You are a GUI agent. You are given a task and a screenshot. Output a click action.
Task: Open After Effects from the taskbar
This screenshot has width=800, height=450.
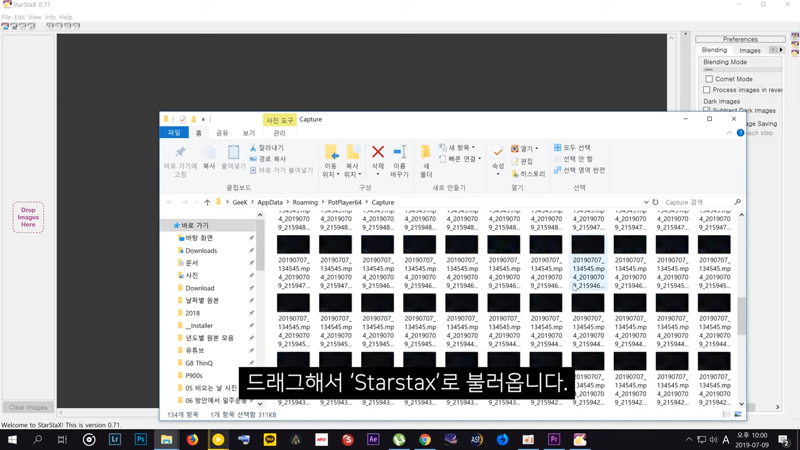coord(373,439)
